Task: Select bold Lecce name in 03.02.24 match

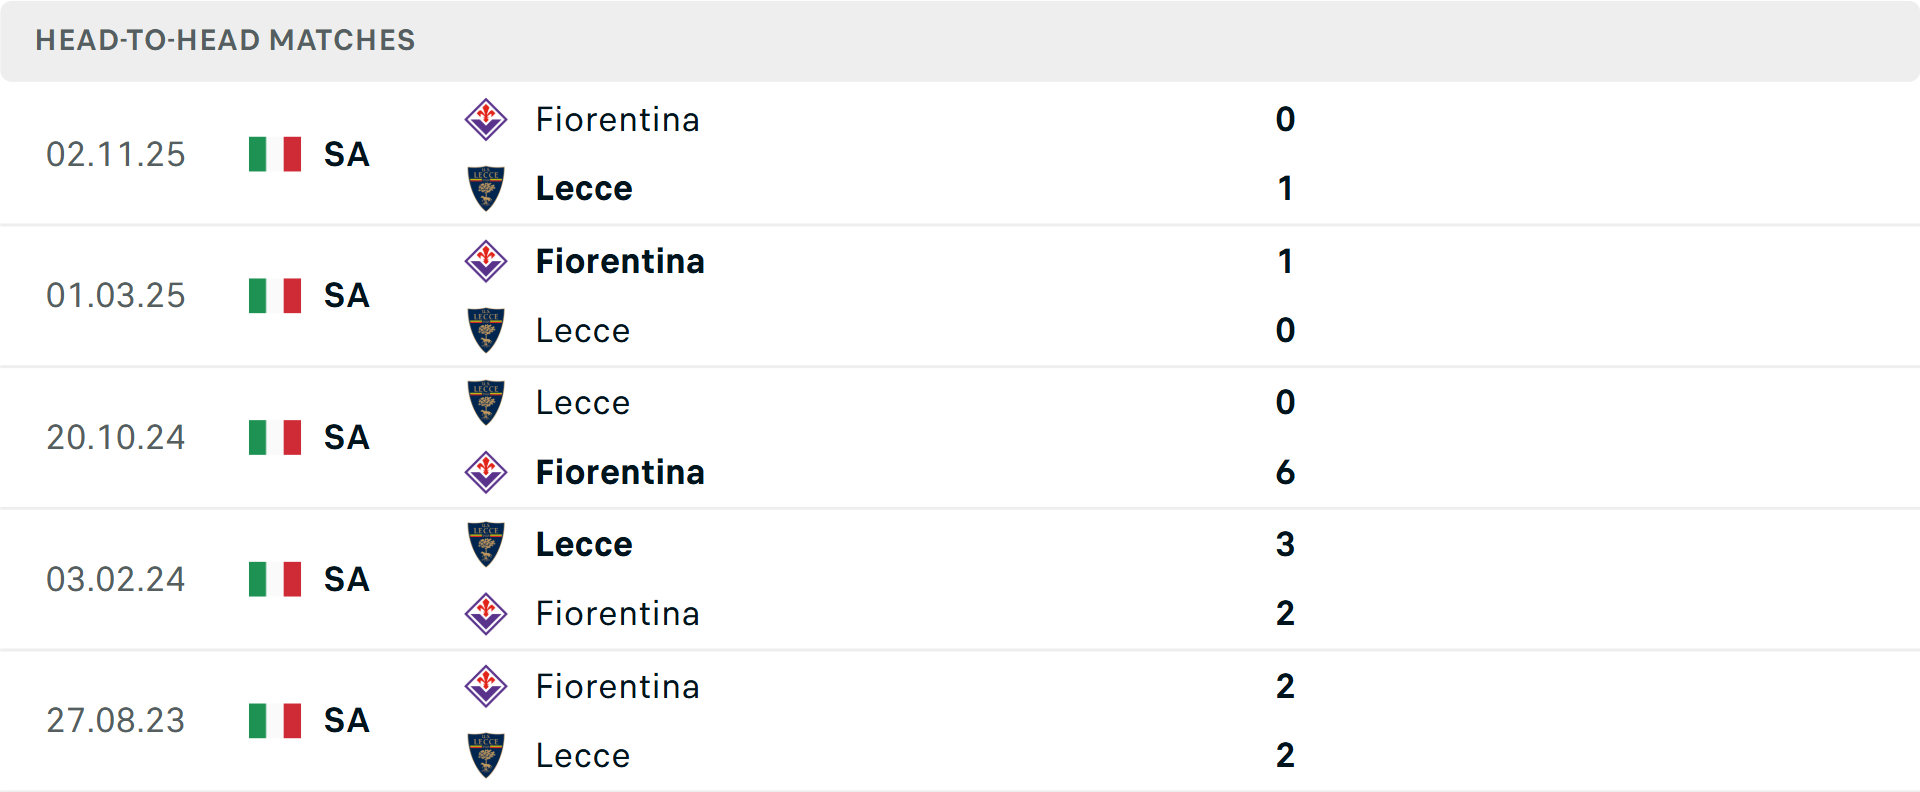Action: (584, 544)
